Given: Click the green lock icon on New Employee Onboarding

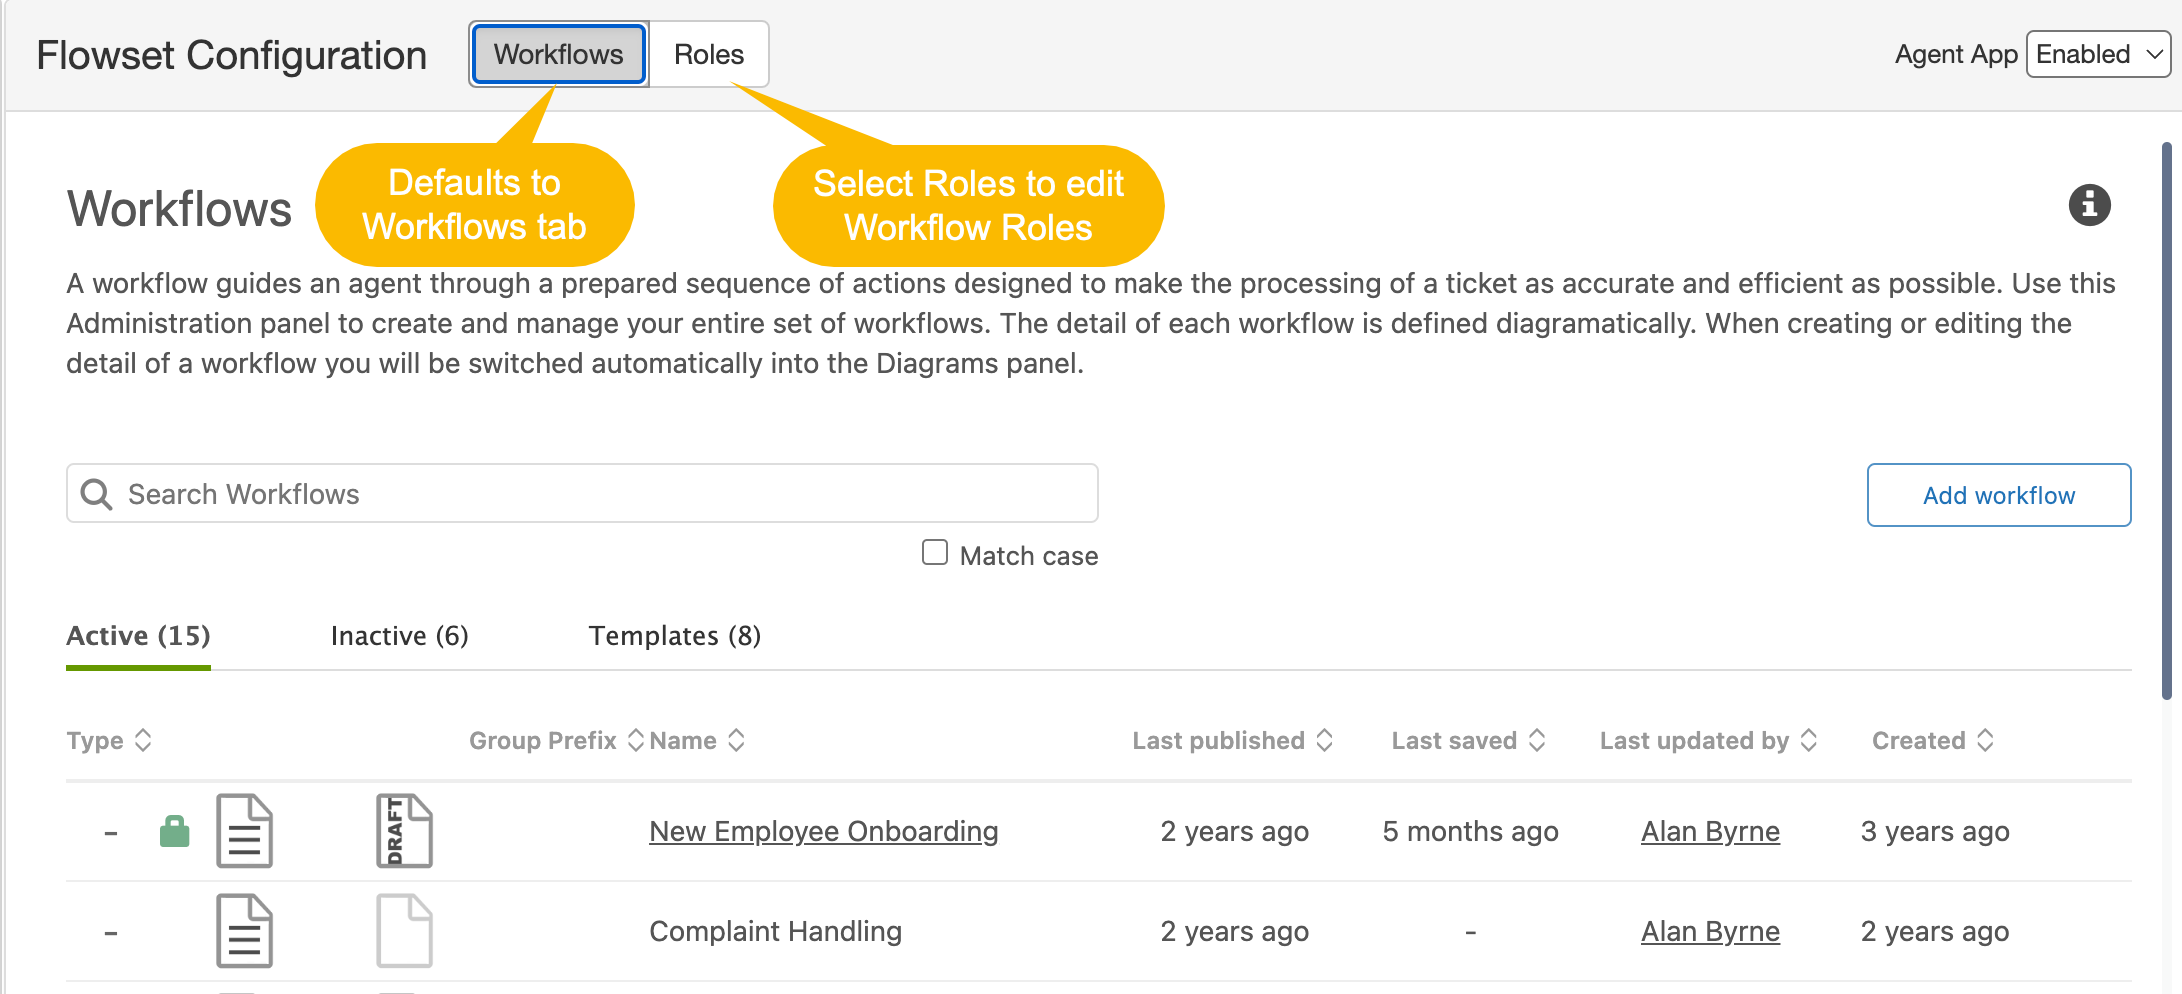Looking at the screenshot, I should (175, 831).
